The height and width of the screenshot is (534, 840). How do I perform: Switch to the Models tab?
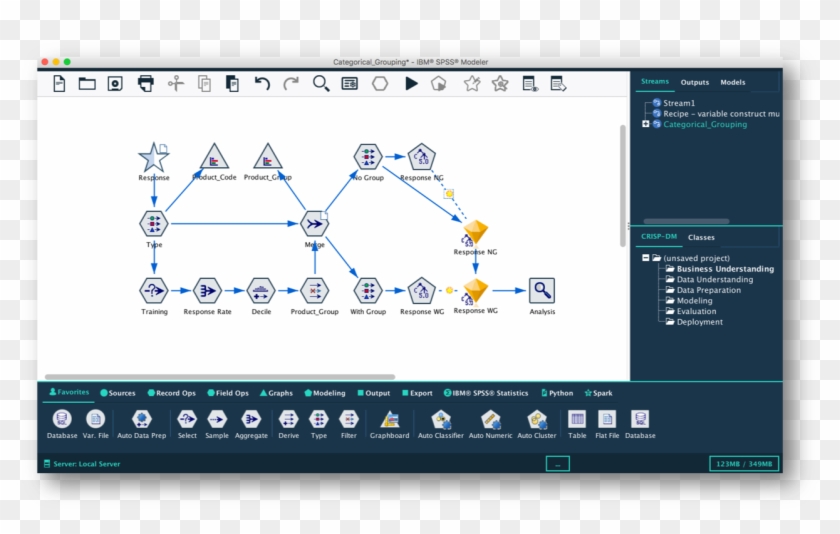click(732, 82)
